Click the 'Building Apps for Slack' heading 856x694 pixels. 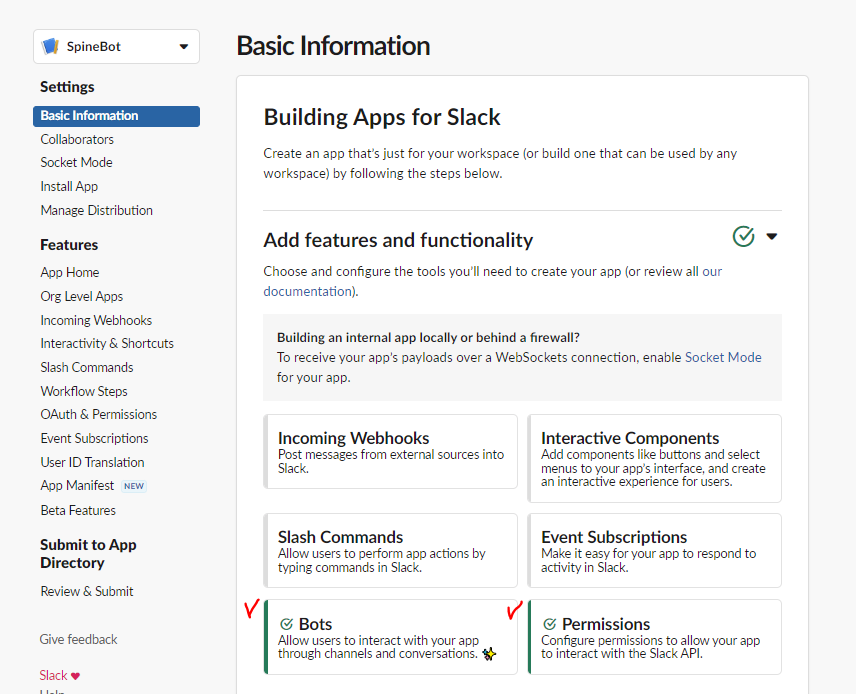(382, 117)
